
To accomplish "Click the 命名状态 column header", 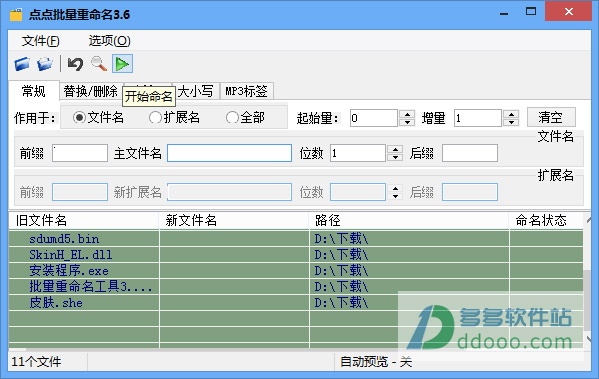I will coord(546,220).
